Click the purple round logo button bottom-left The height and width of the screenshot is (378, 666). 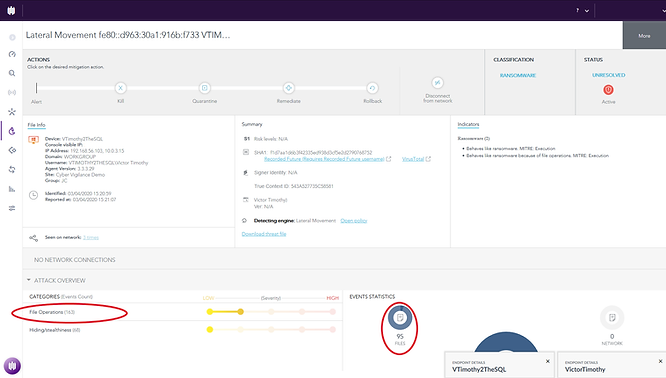(12, 366)
